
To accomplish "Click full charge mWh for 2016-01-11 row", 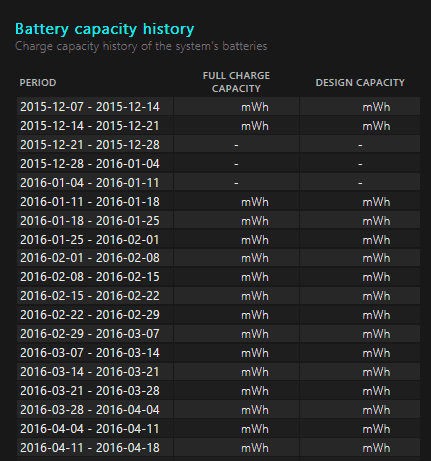I will coord(255,202).
